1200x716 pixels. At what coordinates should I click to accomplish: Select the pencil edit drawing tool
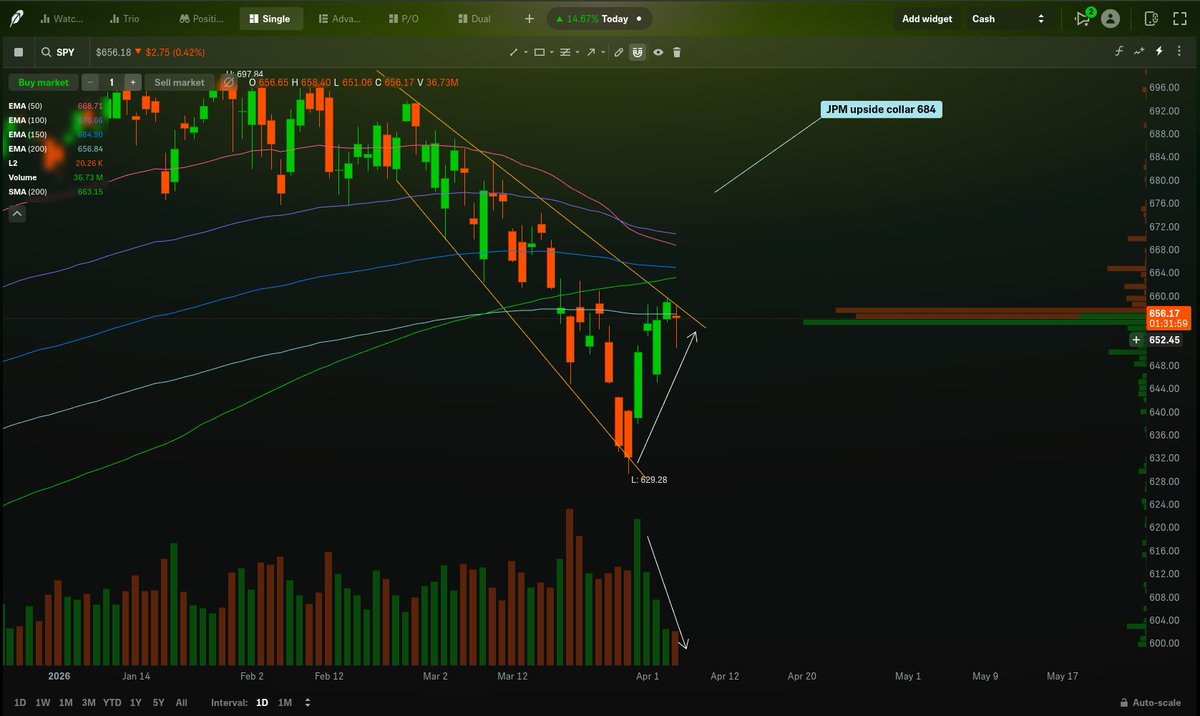coord(619,52)
